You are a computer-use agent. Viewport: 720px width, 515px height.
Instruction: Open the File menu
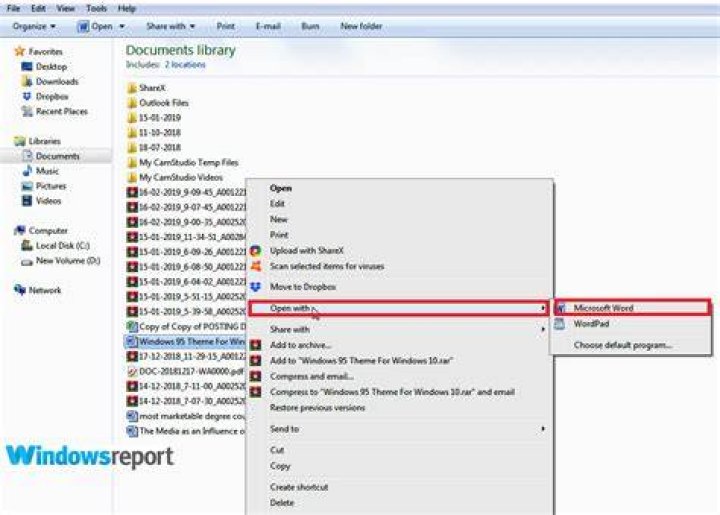tap(13, 8)
